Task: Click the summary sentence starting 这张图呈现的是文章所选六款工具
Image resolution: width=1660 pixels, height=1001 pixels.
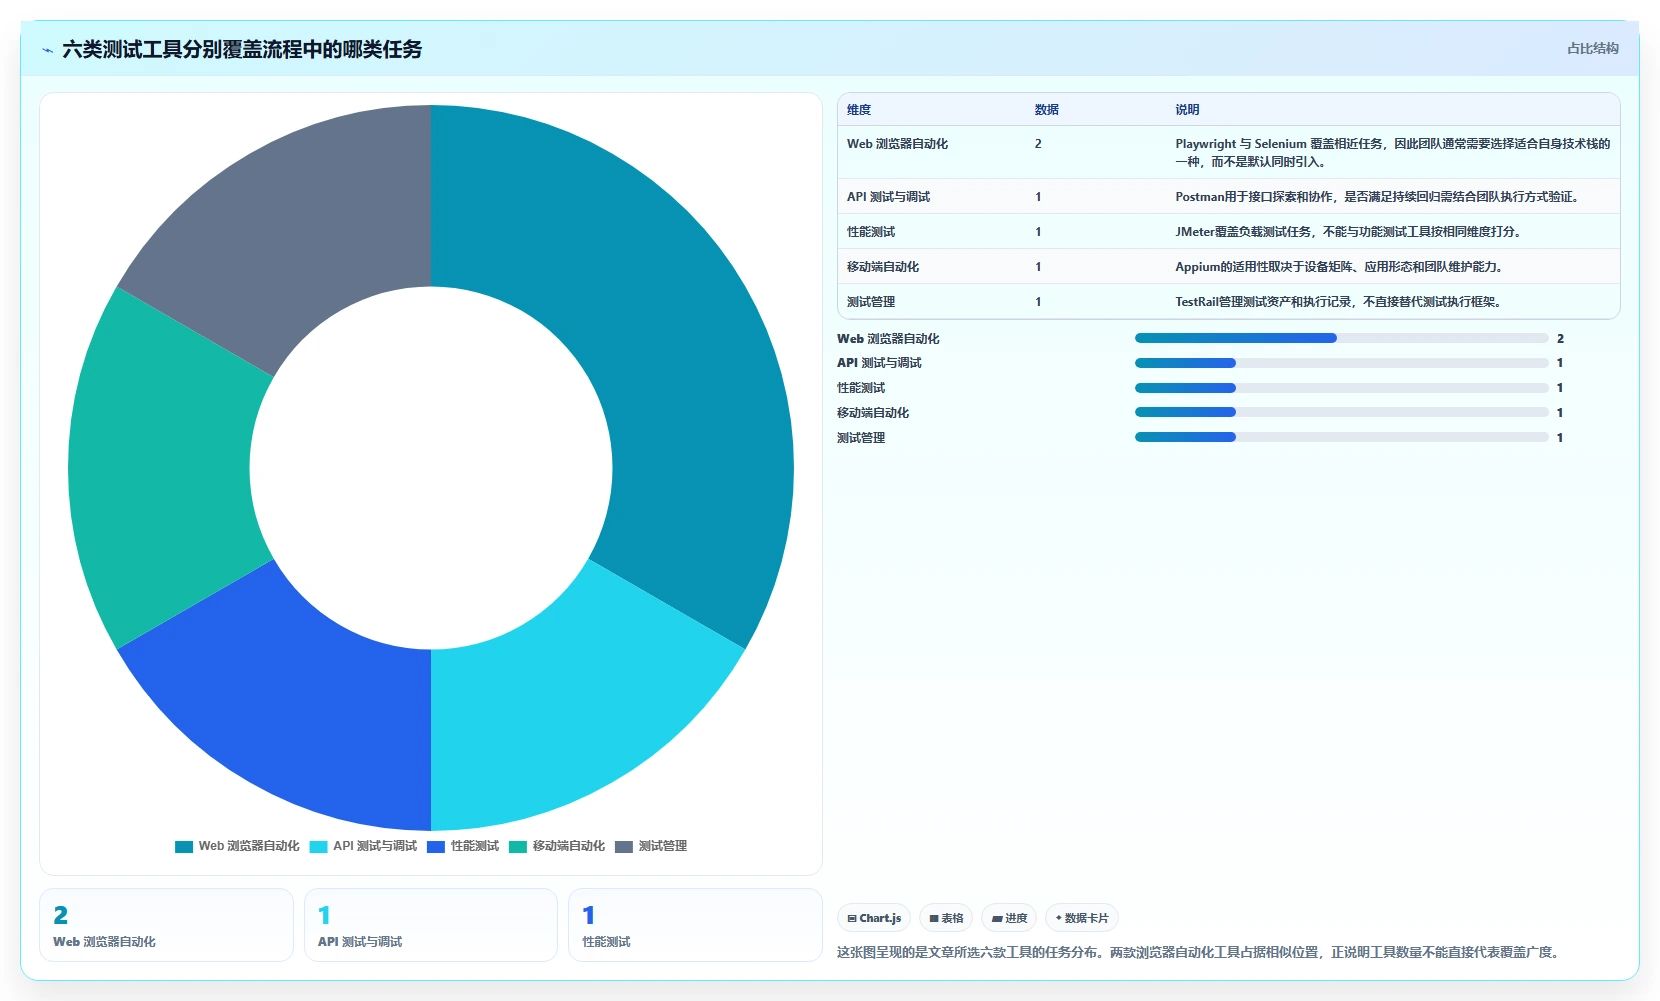Action: (x=1200, y=952)
